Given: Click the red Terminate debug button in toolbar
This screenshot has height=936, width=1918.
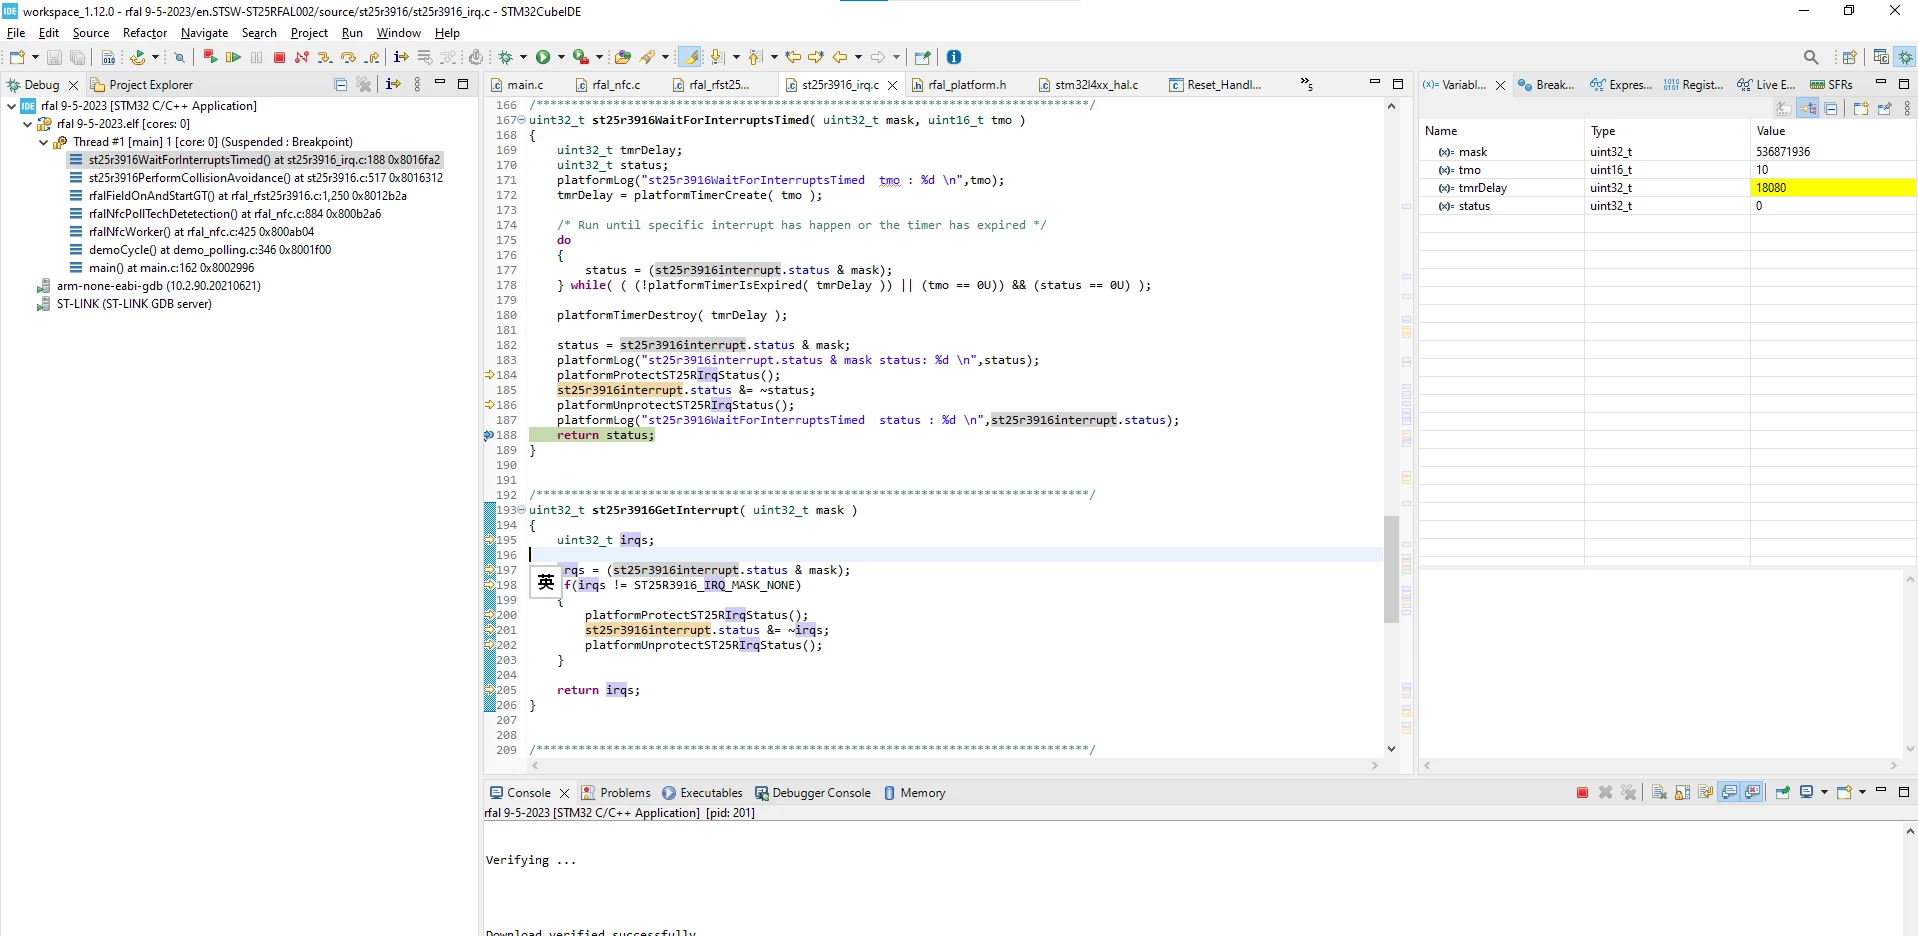Looking at the screenshot, I should [x=279, y=57].
